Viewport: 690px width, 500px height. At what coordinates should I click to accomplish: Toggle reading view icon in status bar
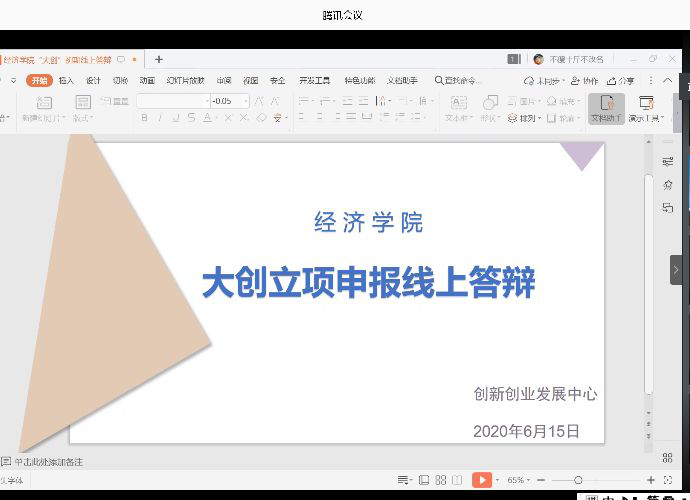pos(457,480)
